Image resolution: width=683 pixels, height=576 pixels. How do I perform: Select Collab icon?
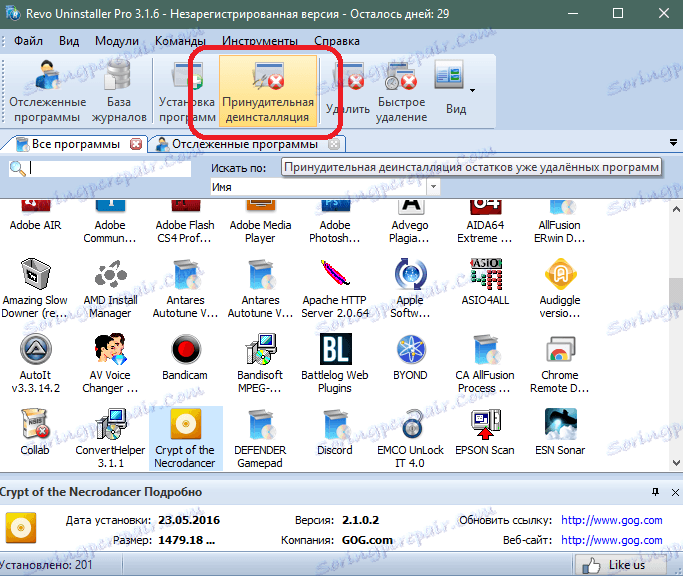pyautogui.click(x=35, y=424)
